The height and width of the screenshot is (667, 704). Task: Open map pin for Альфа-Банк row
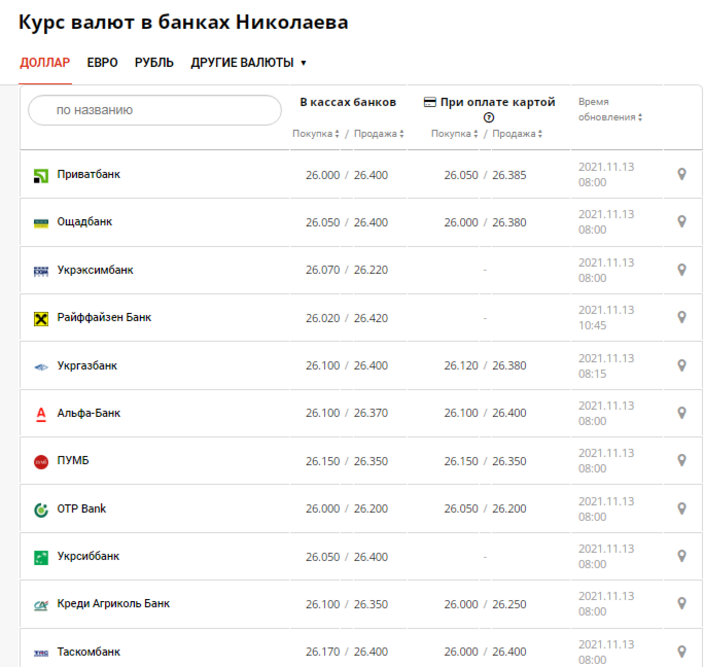click(x=682, y=413)
